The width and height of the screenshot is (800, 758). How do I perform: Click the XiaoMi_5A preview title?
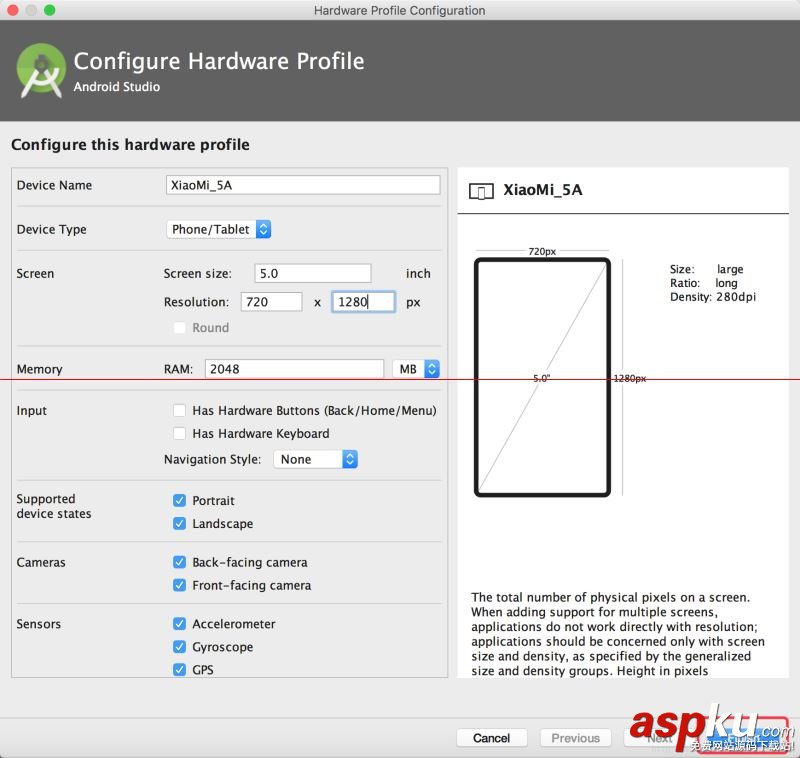542,190
